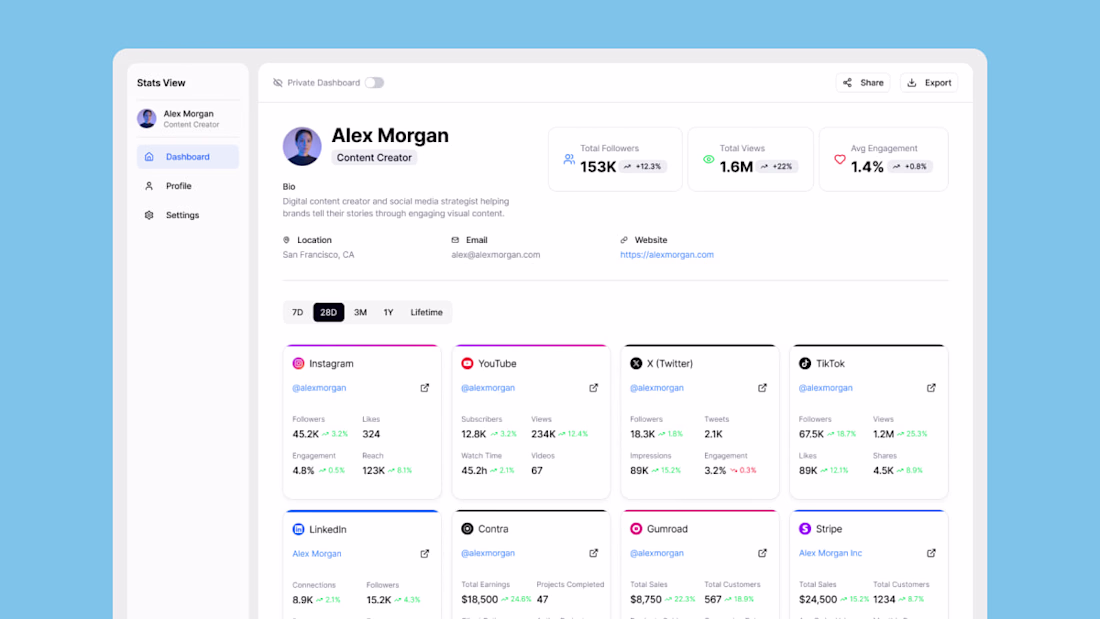Click the @alexmorgan handle on Contra card
The width and height of the screenshot is (1100, 619).
coord(488,553)
